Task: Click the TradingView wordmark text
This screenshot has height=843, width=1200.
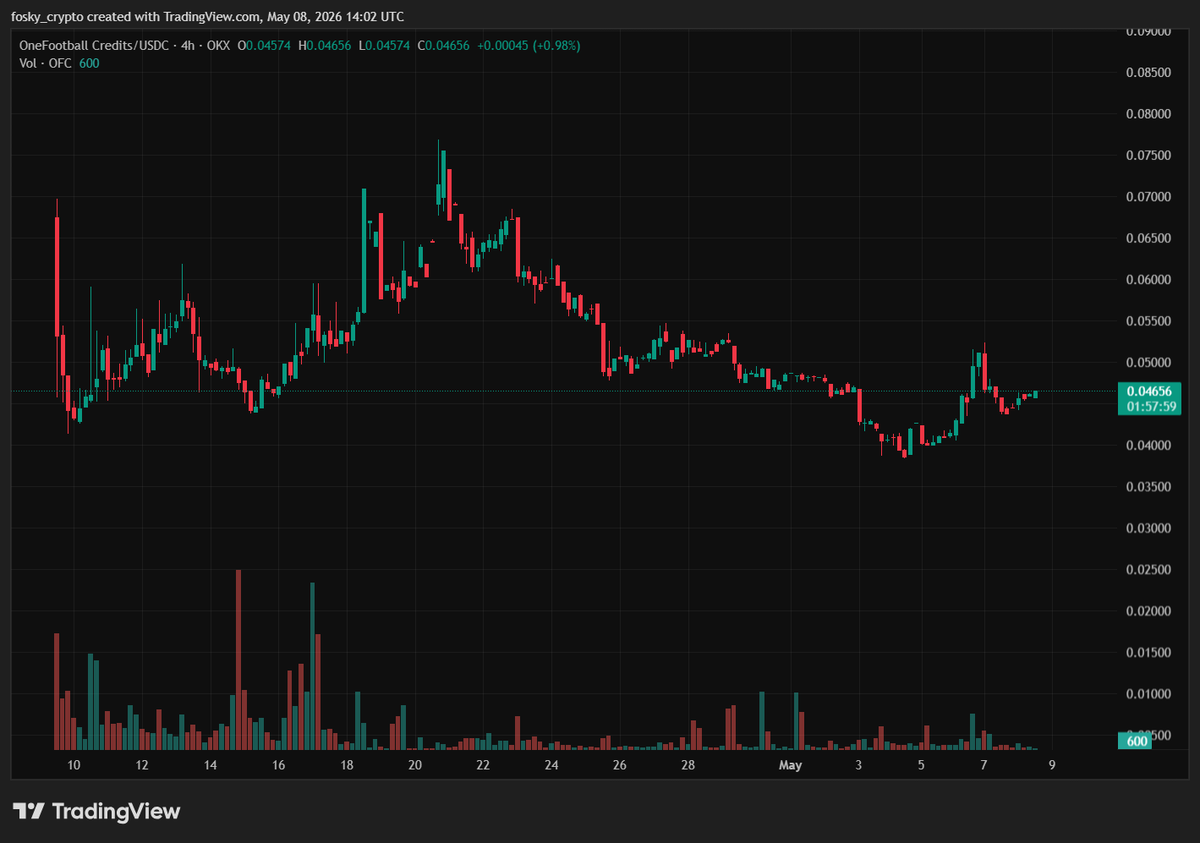Action: click(x=116, y=811)
